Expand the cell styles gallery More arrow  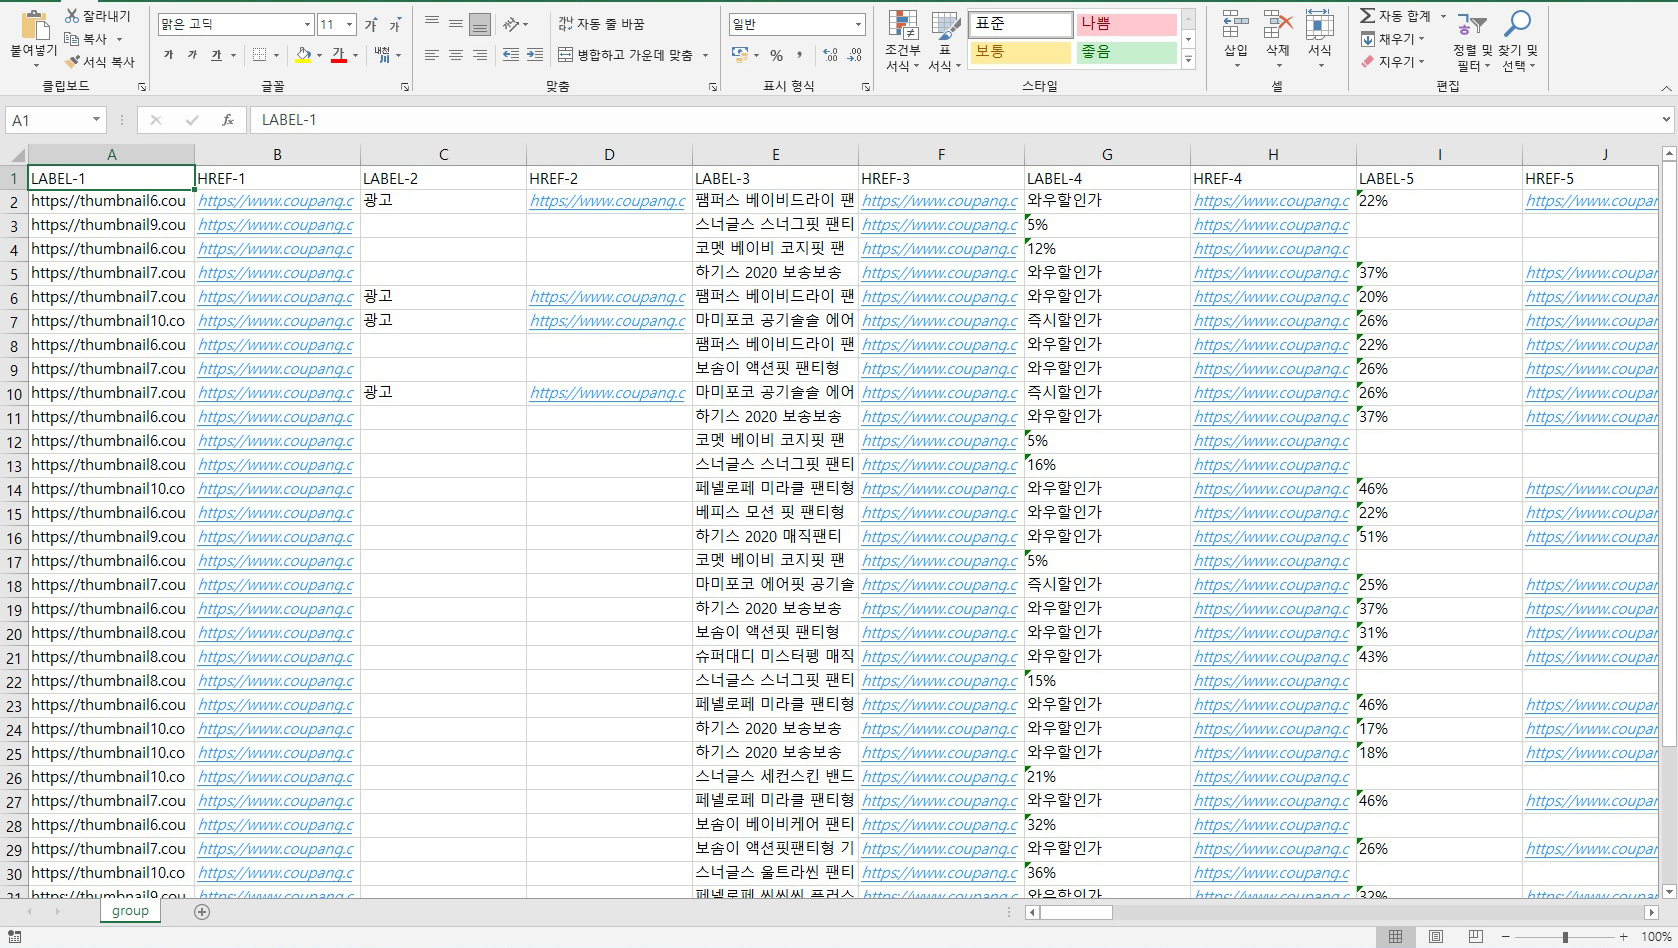[x=1188, y=60]
